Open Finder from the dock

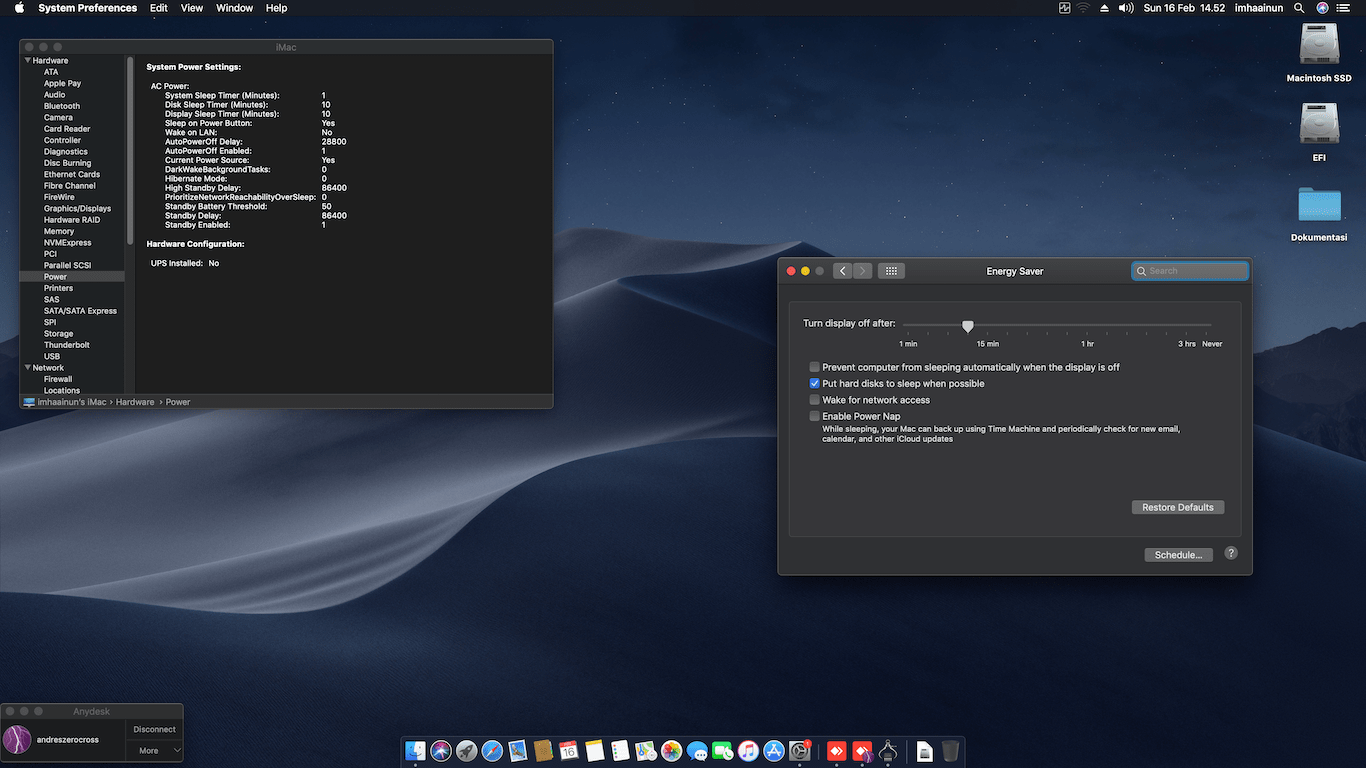pyautogui.click(x=416, y=751)
